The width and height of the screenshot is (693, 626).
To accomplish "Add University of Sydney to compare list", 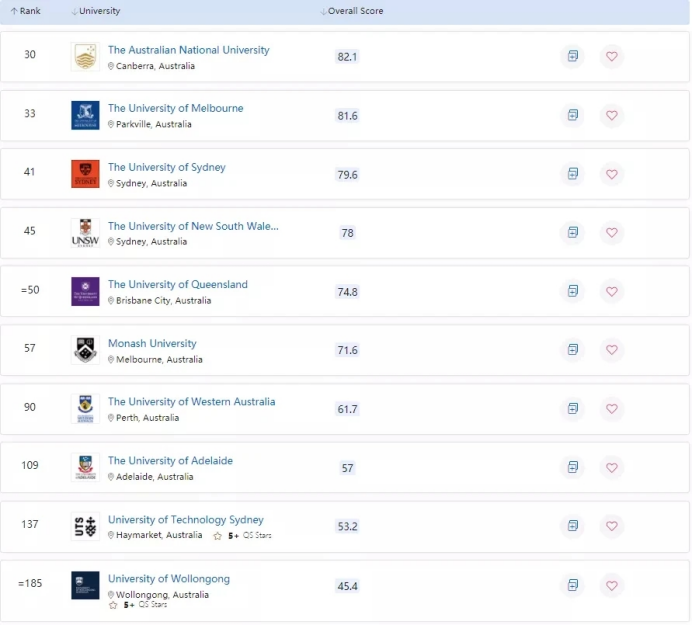I will pos(572,174).
